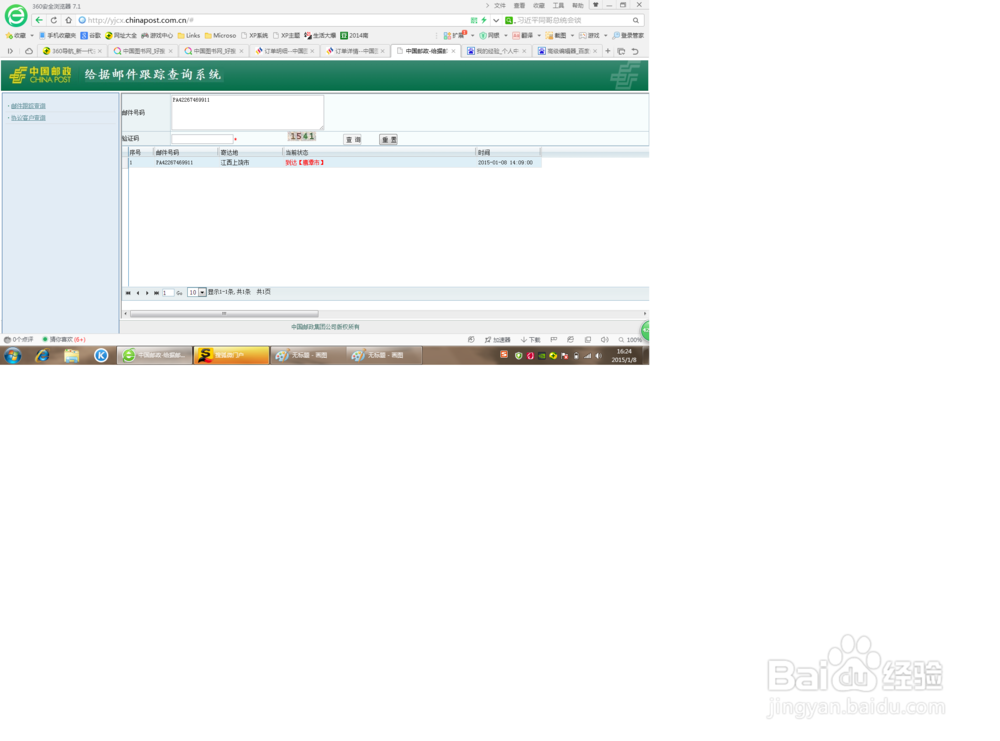
Task: Open File Explorer from taskbar
Action: click(71, 355)
